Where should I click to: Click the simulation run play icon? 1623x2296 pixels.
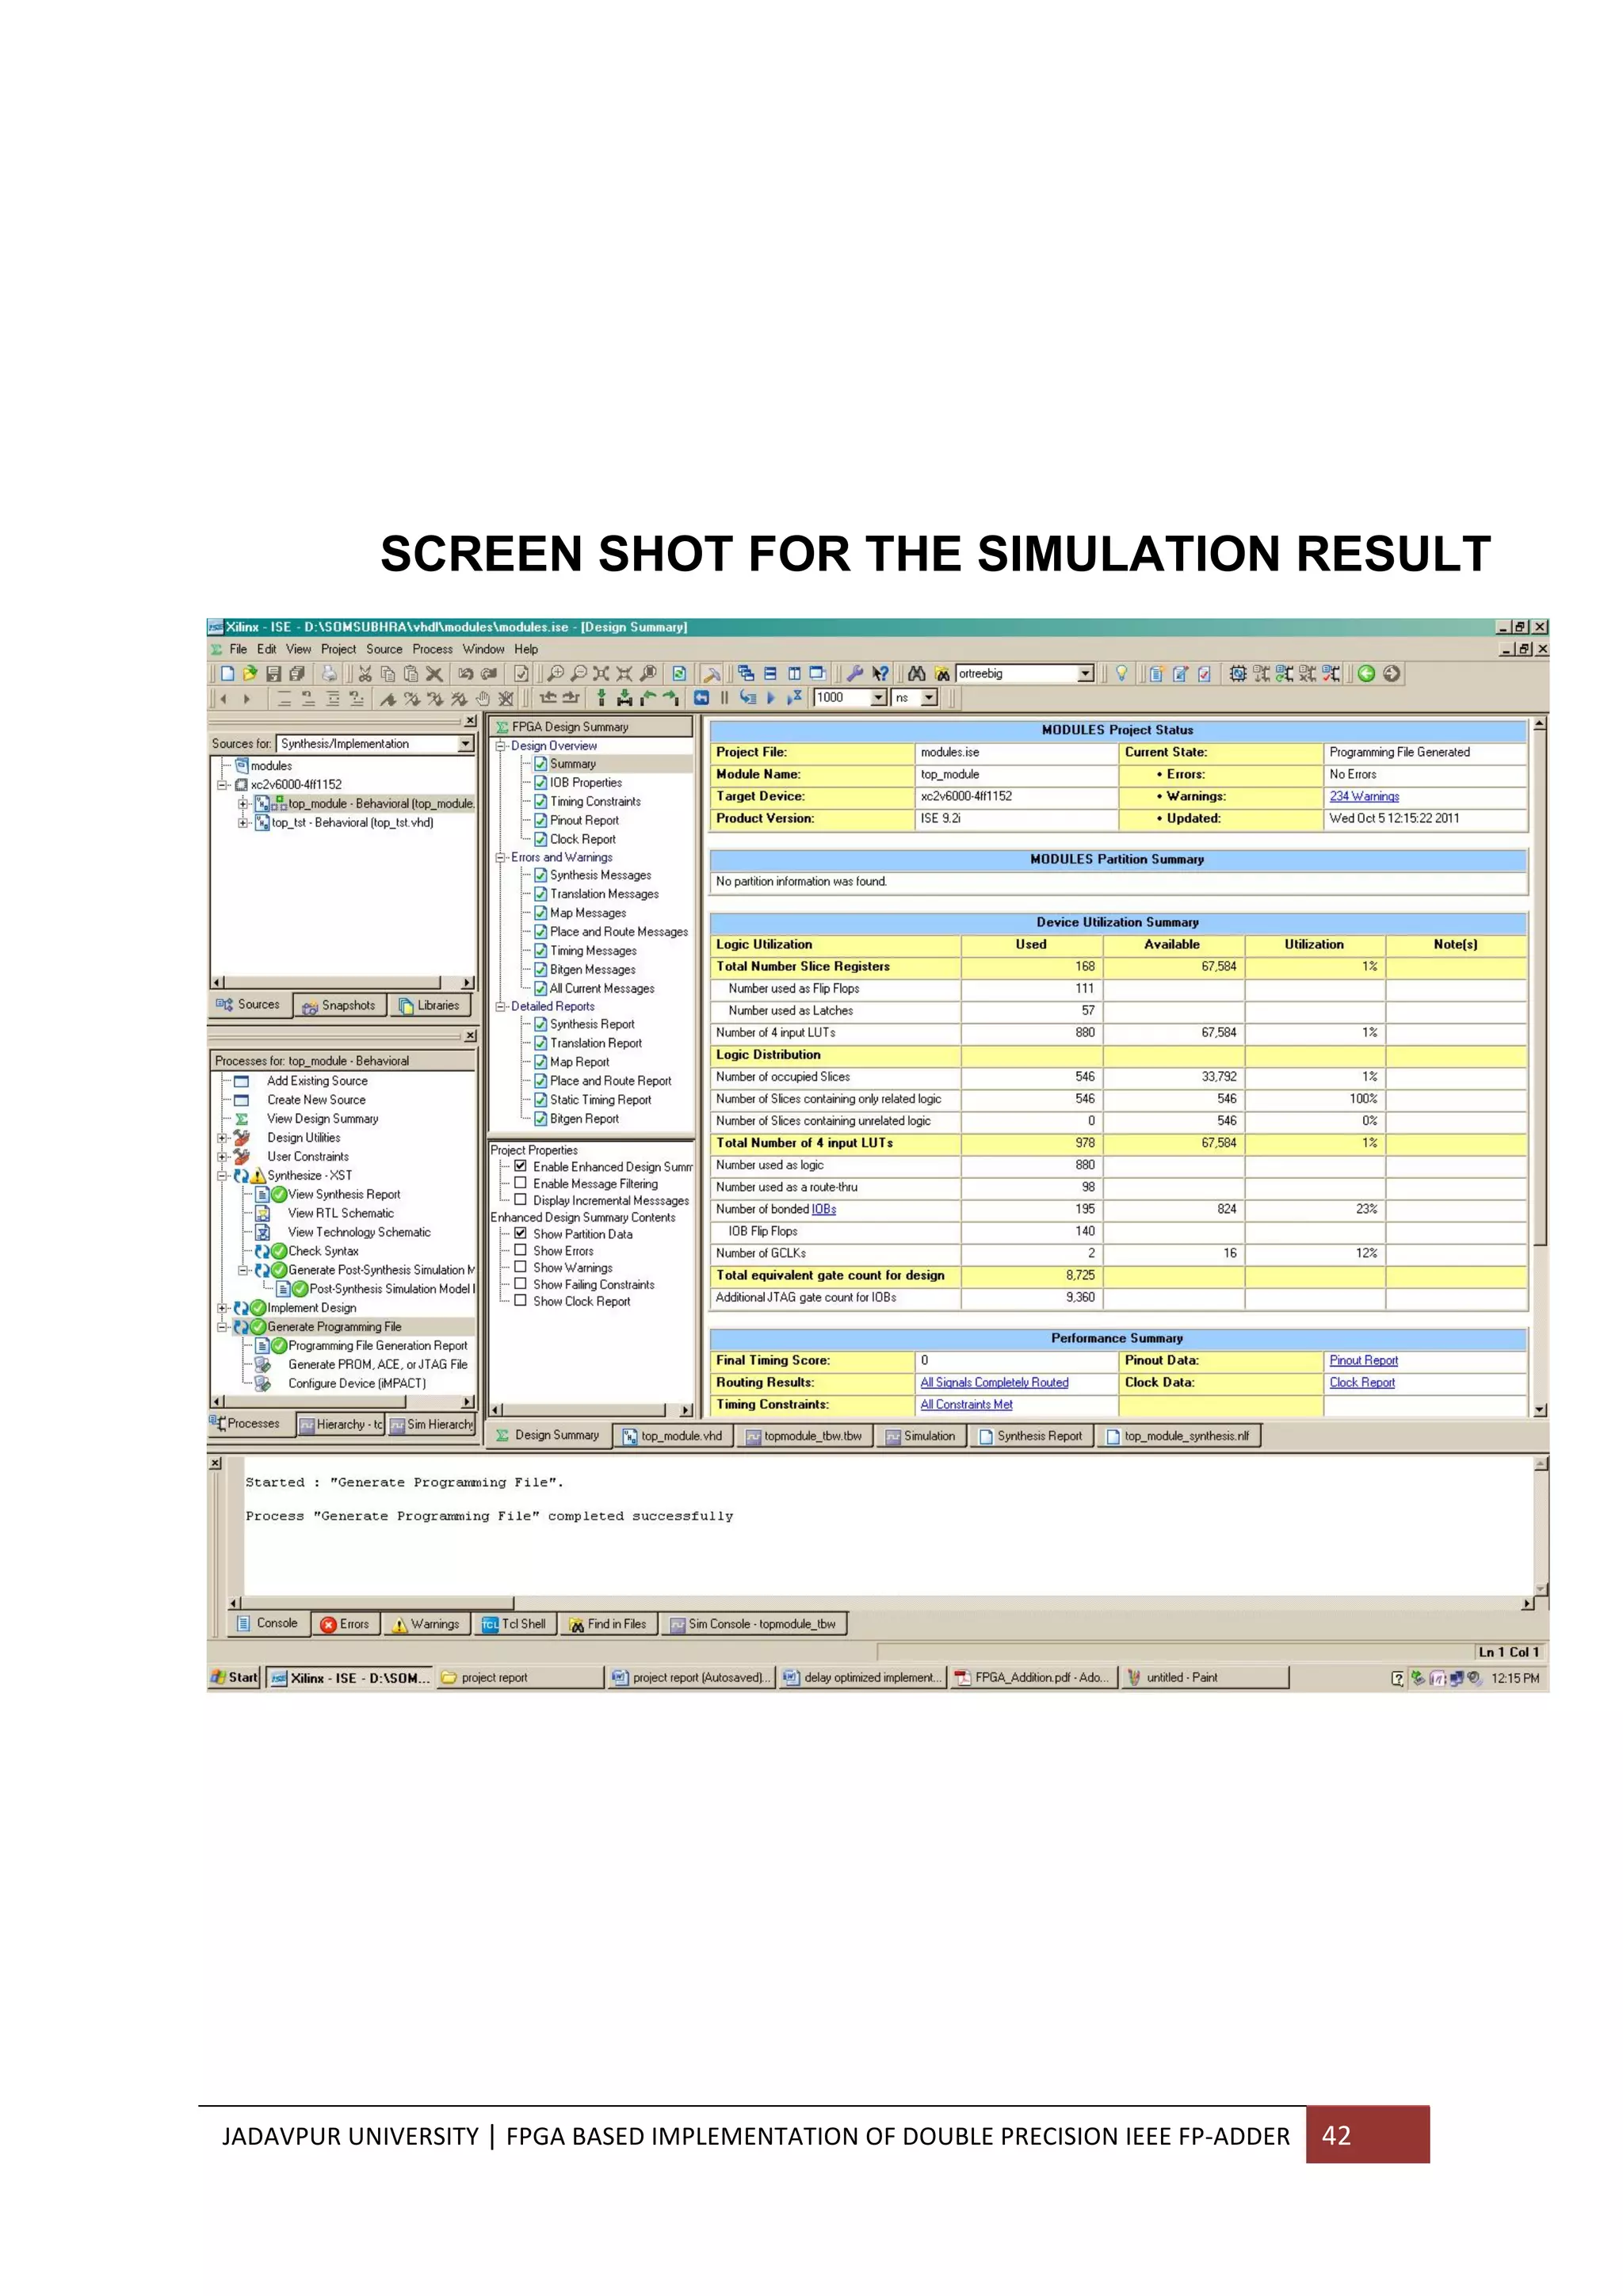coord(770,698)
